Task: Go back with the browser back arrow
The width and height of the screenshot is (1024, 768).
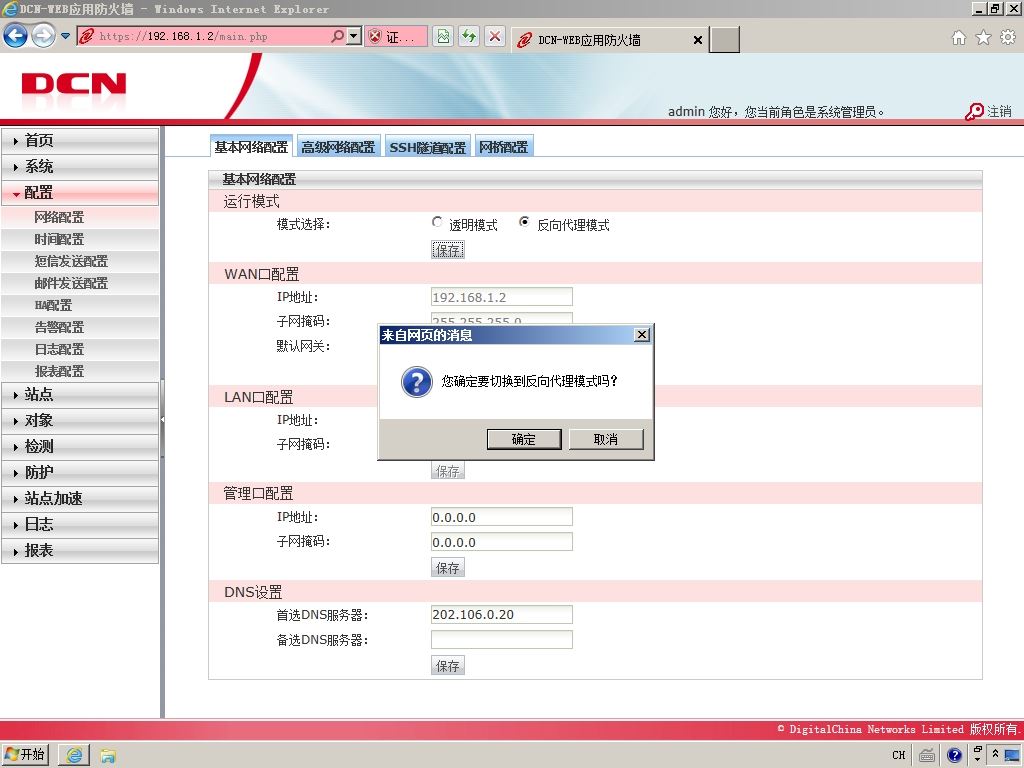Action: (15, 35)
